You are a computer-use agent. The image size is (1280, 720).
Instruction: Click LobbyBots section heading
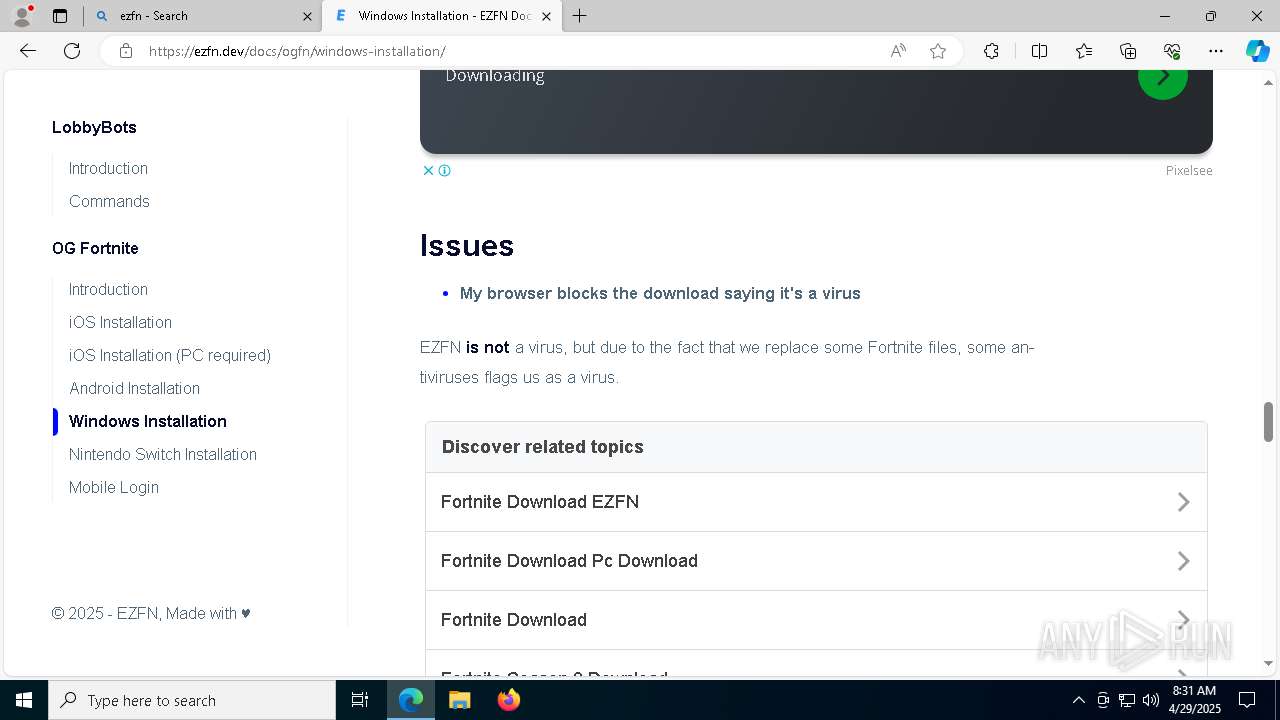click(94, 127)
